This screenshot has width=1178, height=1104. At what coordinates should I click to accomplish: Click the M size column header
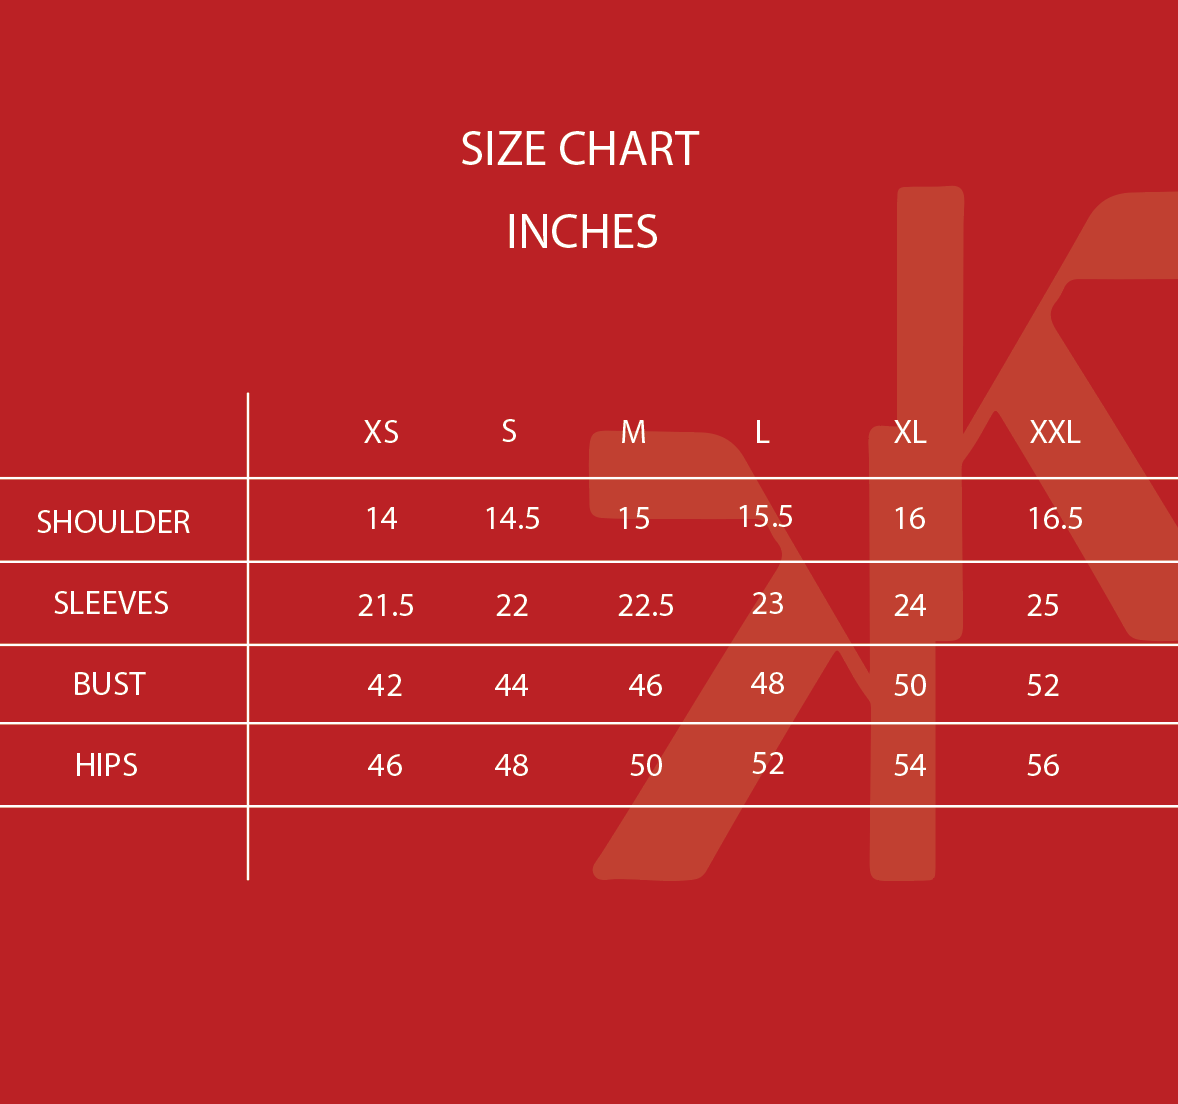[x=633, y=432]
